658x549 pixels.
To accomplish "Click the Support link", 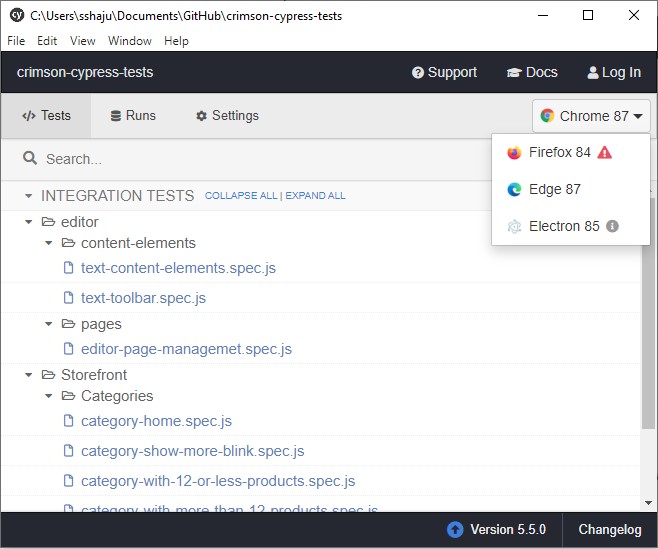I will pyautogui.click(x=444, y=72).
